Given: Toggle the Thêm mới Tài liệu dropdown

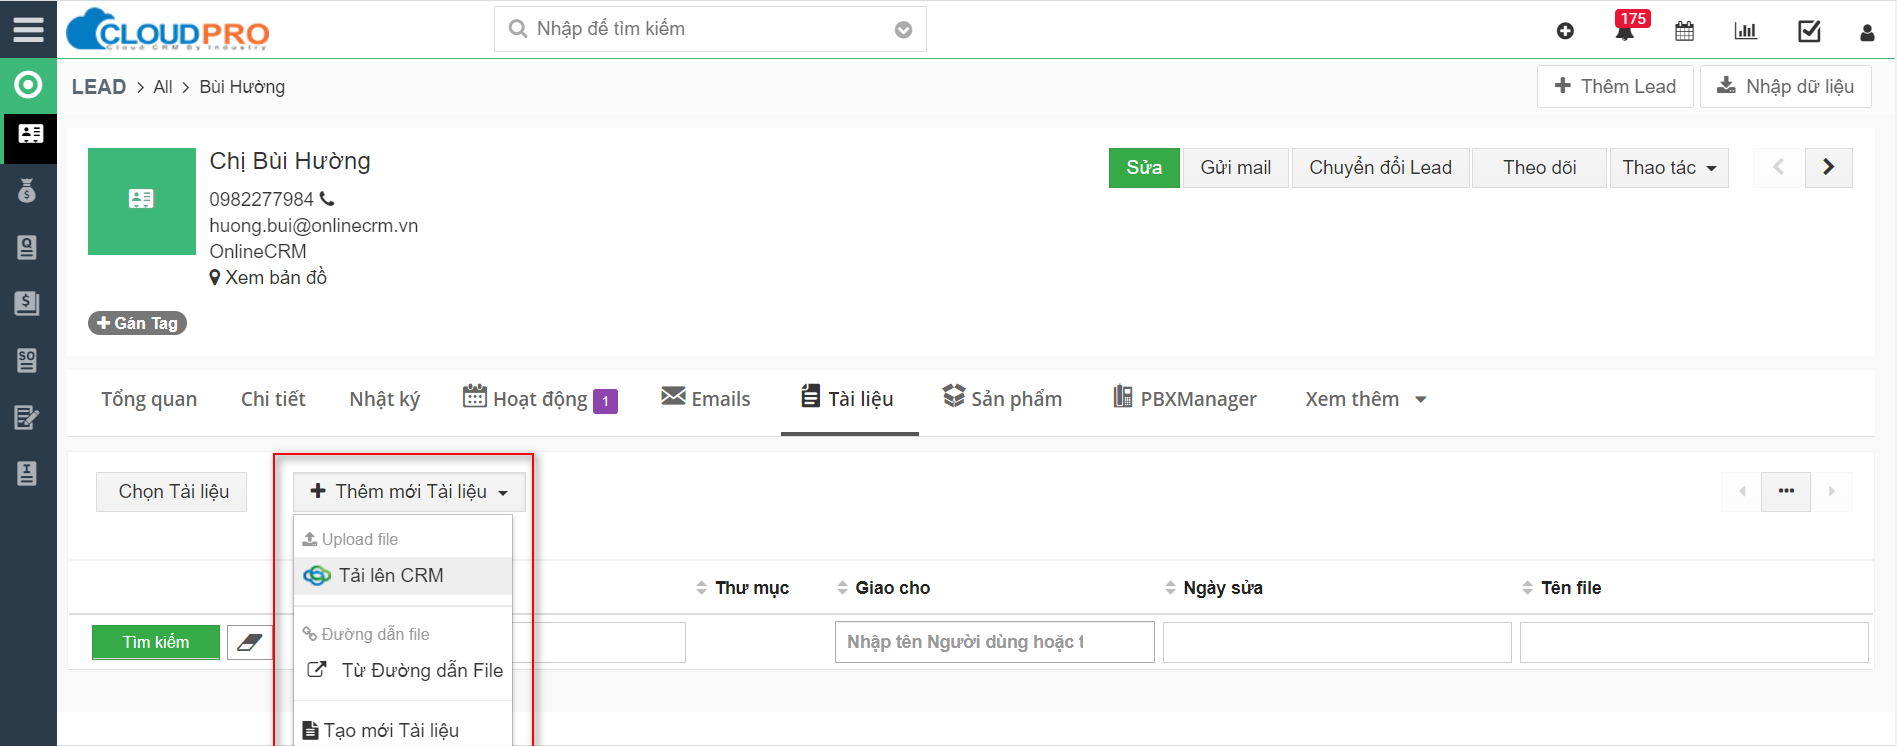Looking at the screenshot, I should (x=409, y=491).
